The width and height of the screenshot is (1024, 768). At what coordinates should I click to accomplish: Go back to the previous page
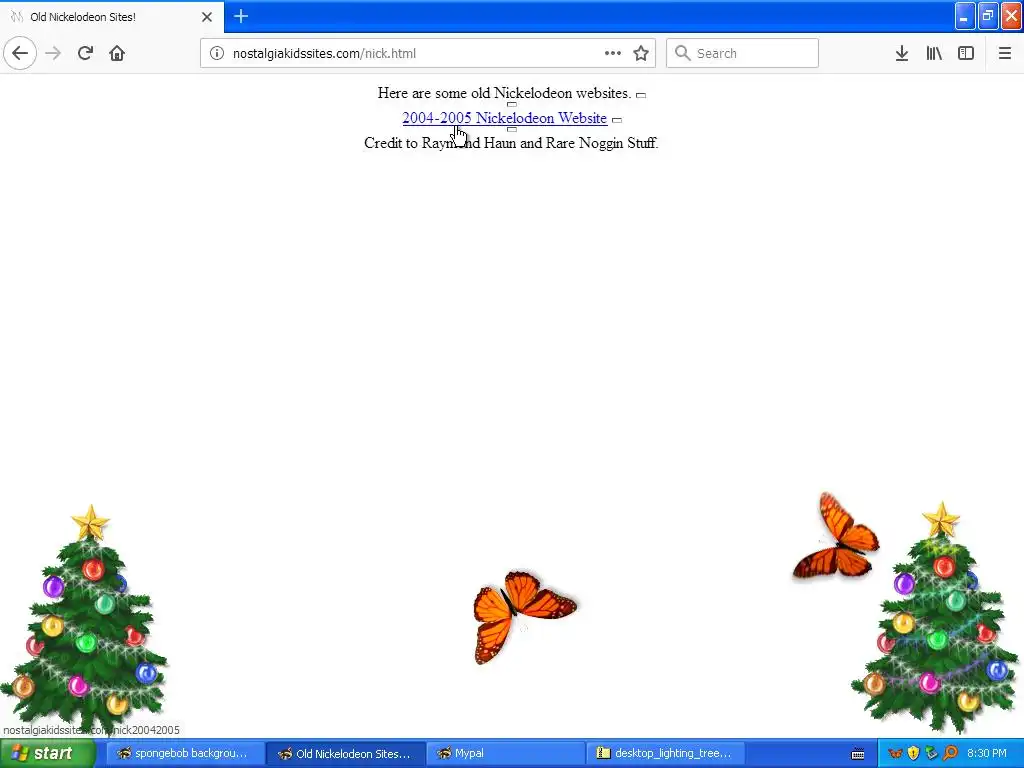coord(20,53)
